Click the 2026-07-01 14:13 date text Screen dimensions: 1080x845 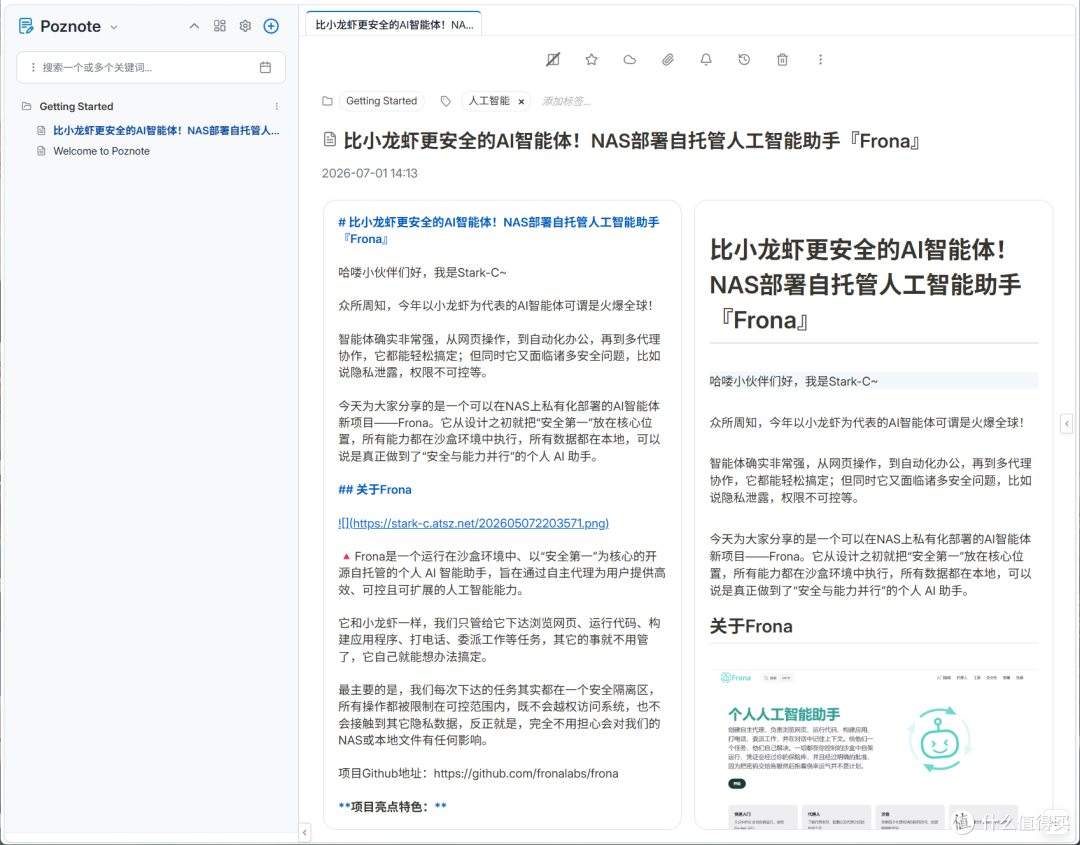click(370, 174)
